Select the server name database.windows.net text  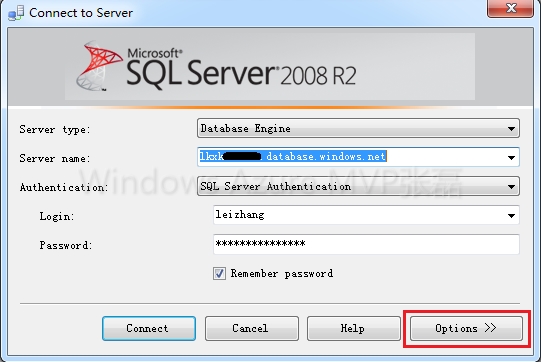tap(293, 156)
